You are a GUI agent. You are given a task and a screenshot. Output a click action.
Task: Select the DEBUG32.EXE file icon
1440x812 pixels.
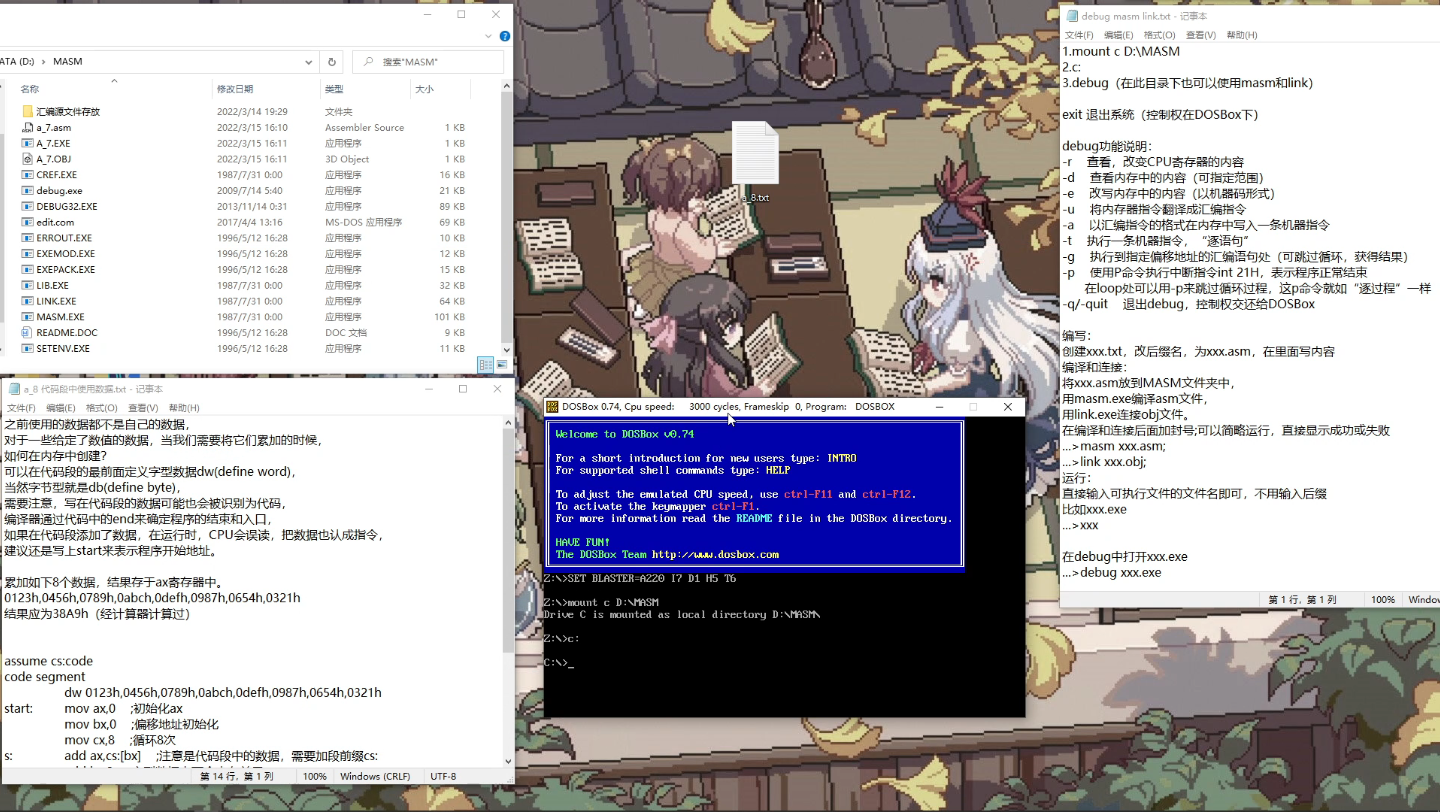[x=28, y=206]
